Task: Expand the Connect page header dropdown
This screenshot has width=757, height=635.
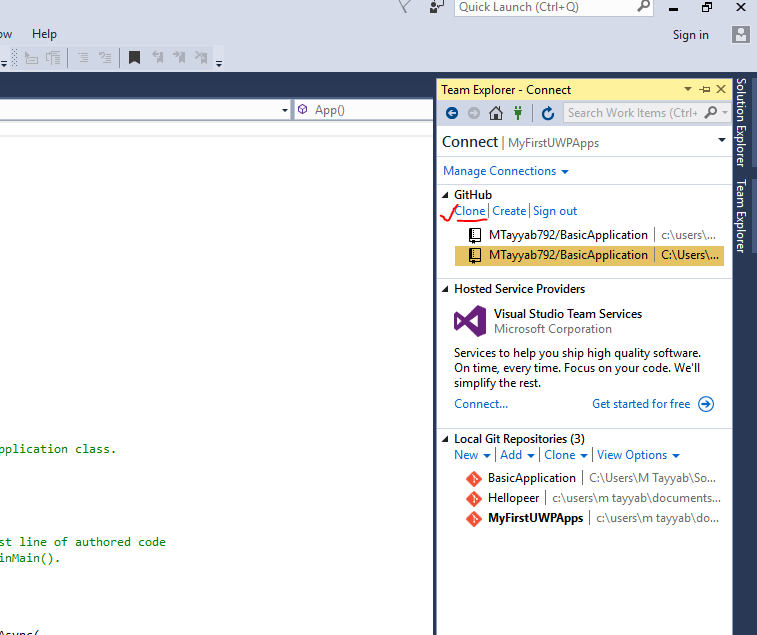Action: pos(722,140)
